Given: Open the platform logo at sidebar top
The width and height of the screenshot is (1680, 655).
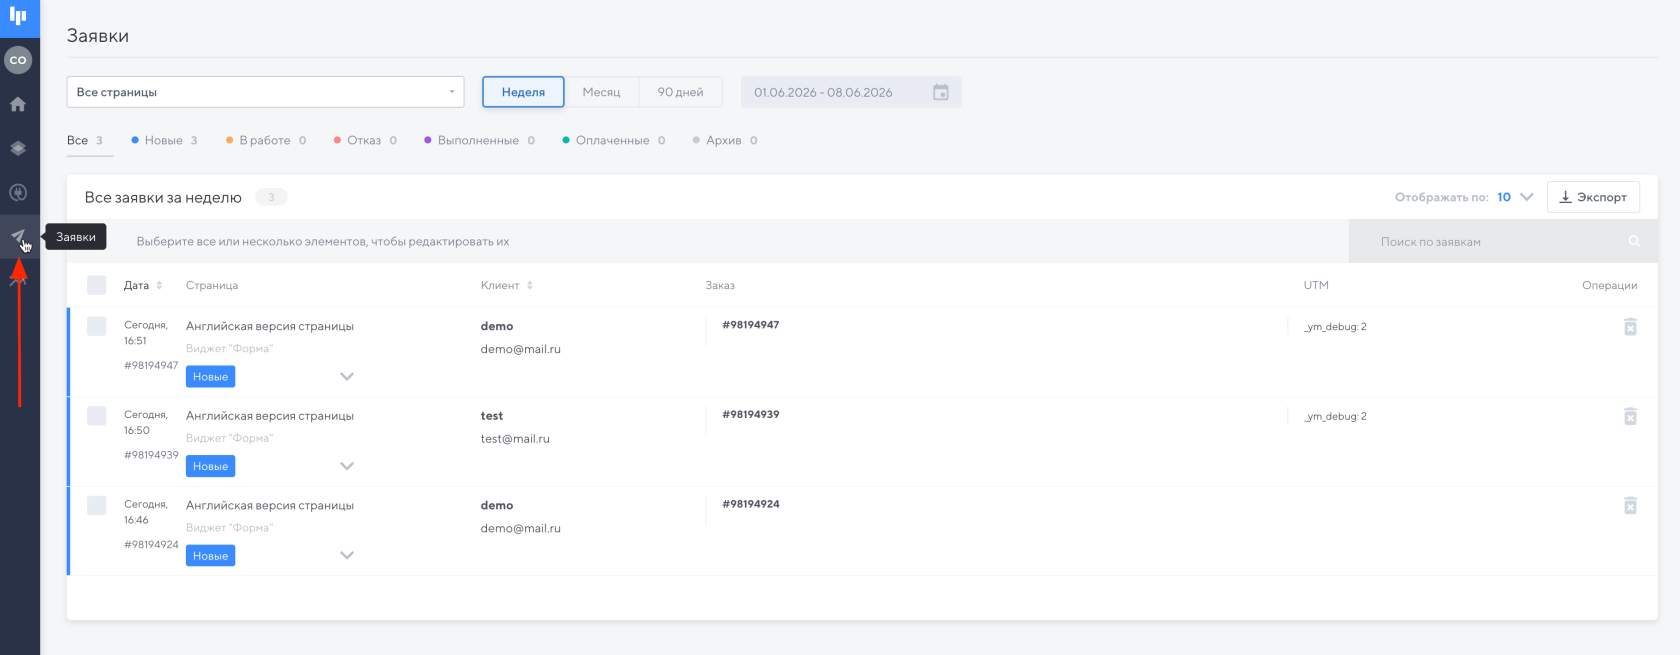Looking at the screenshot, I should pos(18,15).
